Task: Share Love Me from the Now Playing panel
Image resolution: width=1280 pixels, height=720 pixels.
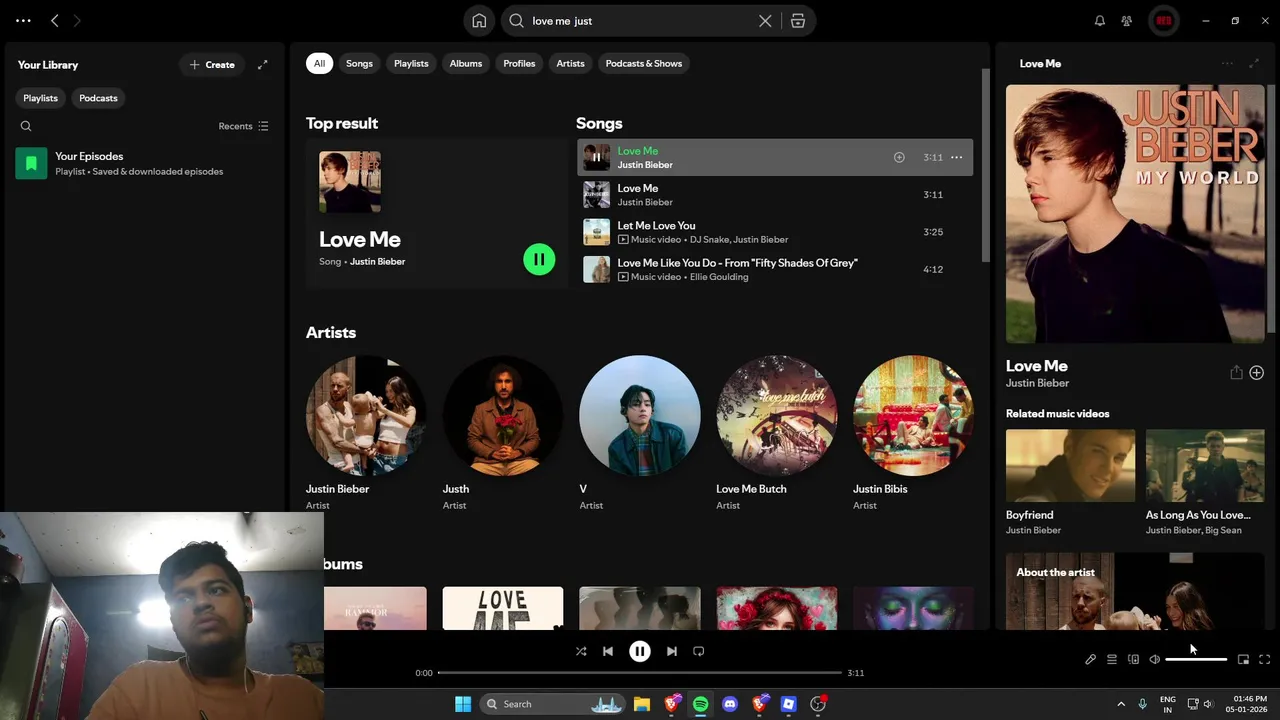Action: pyautogui.click(x=1236, y=372)
